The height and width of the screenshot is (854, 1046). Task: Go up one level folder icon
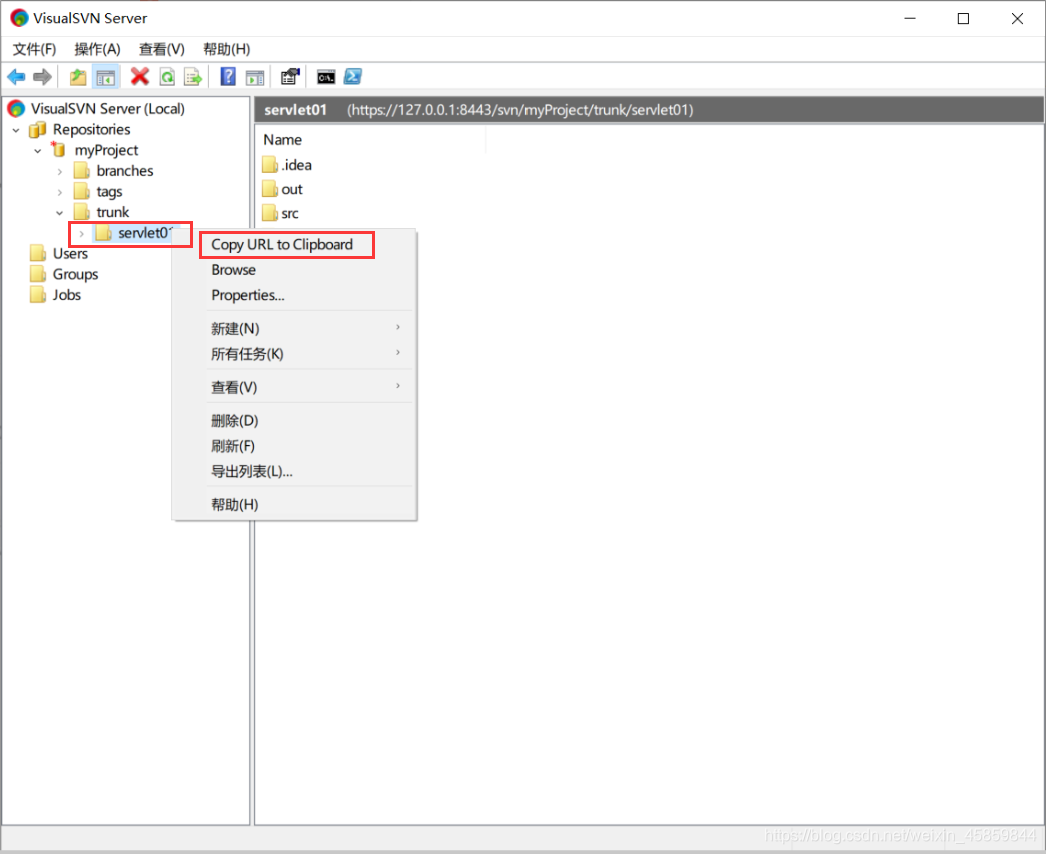[x=78, y=77]
